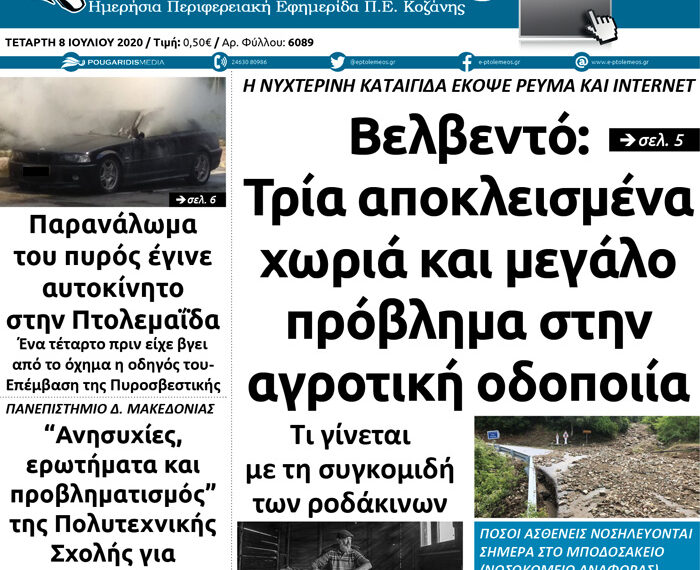Click 'Επέμβαση της Πυροσβεστικής' subheading

click(113, 385)
